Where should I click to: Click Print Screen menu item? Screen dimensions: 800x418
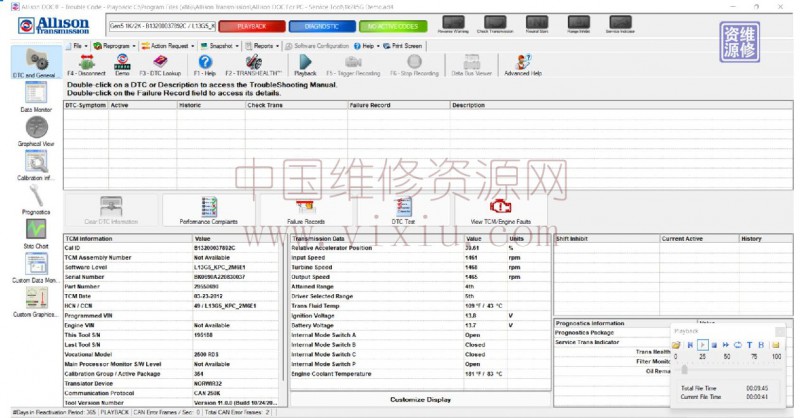click(x=403, y=46)
